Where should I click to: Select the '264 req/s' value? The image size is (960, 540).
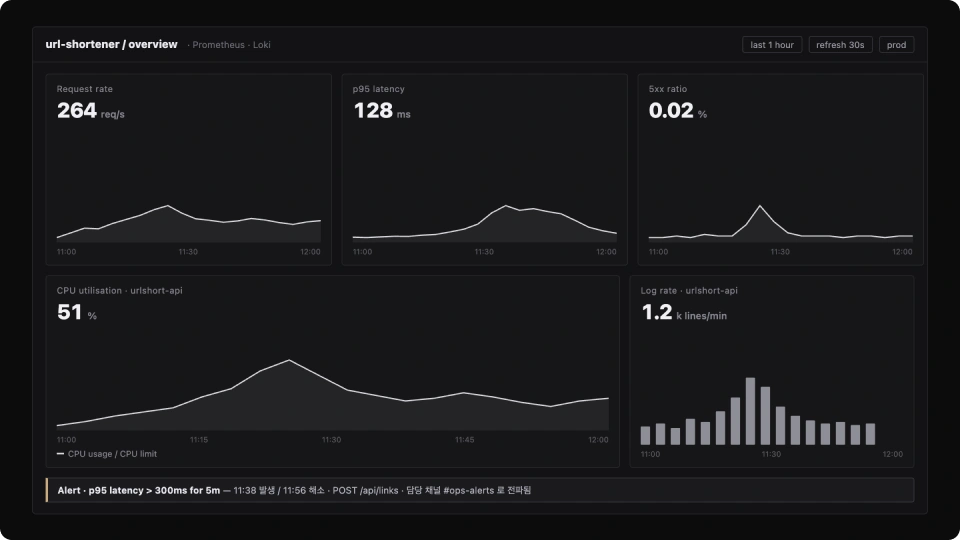click(x=91, y=111)
